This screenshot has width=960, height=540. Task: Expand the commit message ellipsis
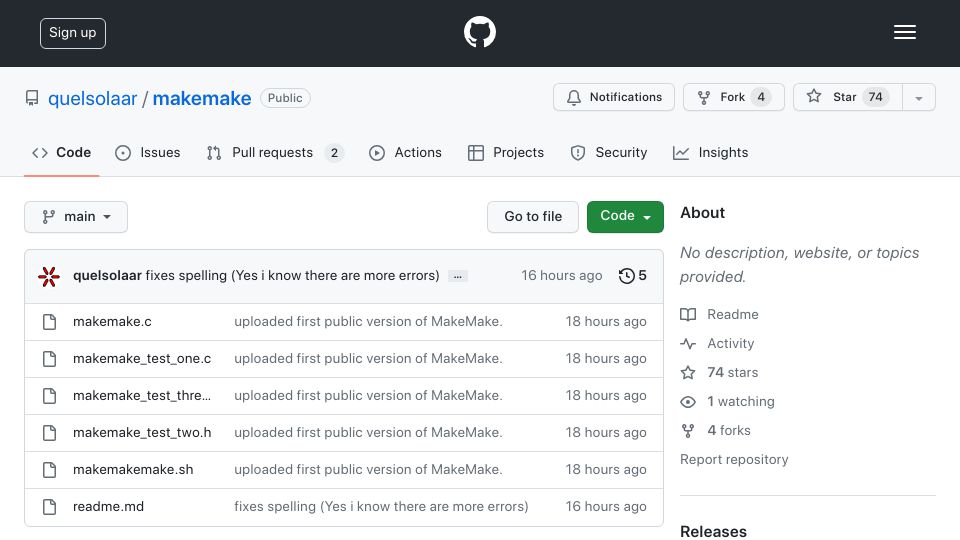457,276
